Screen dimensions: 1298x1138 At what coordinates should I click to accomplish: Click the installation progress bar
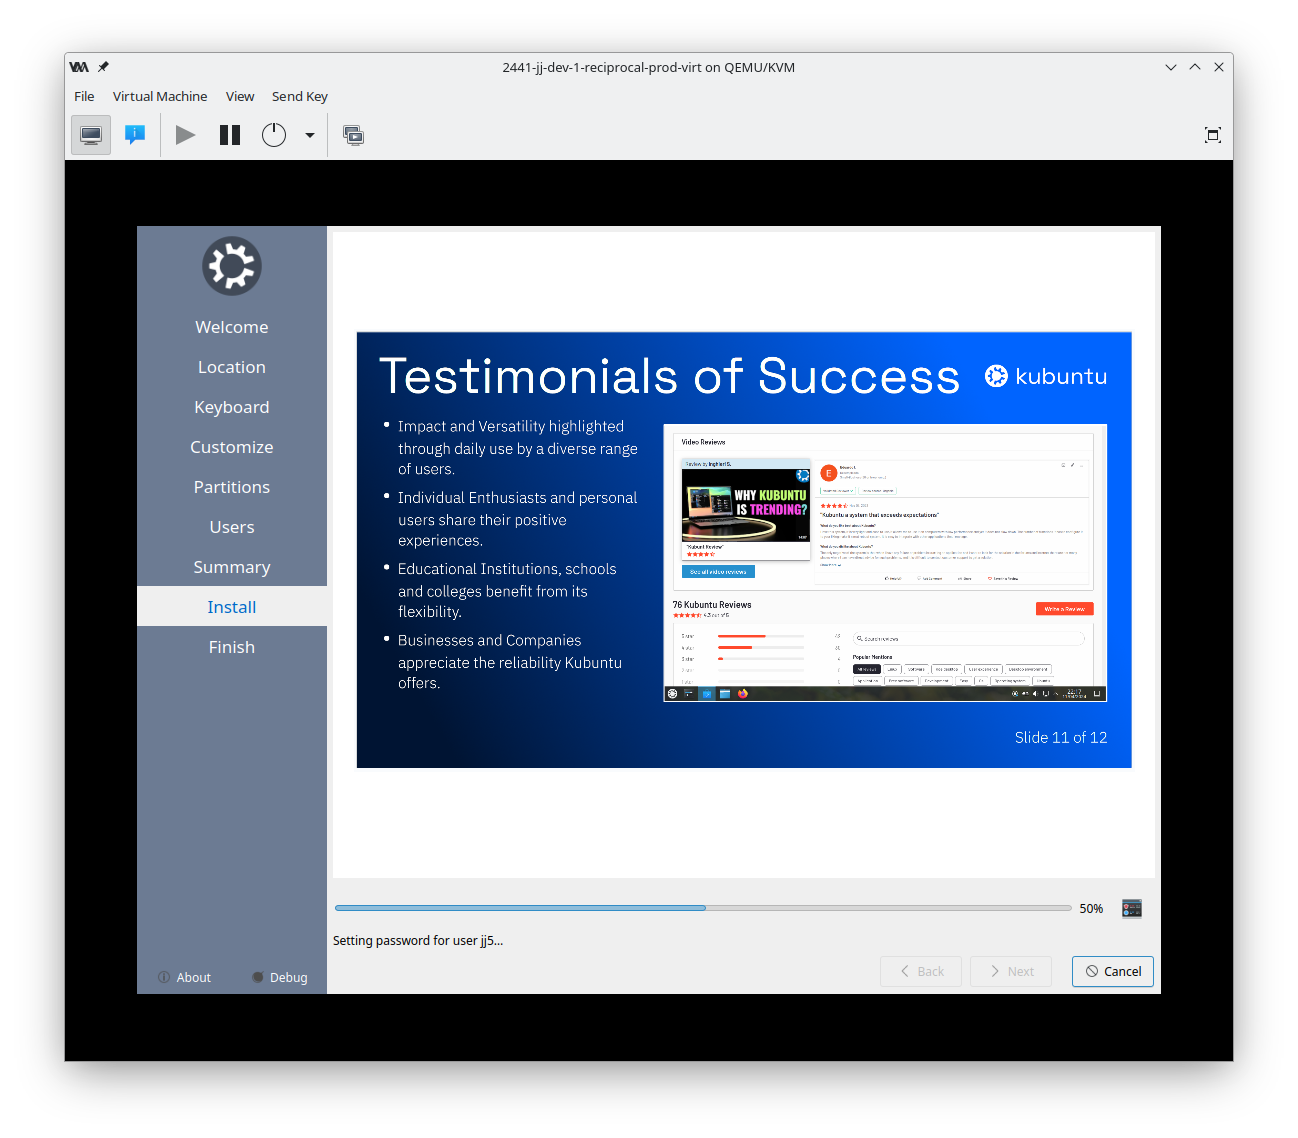pos(703,908)
